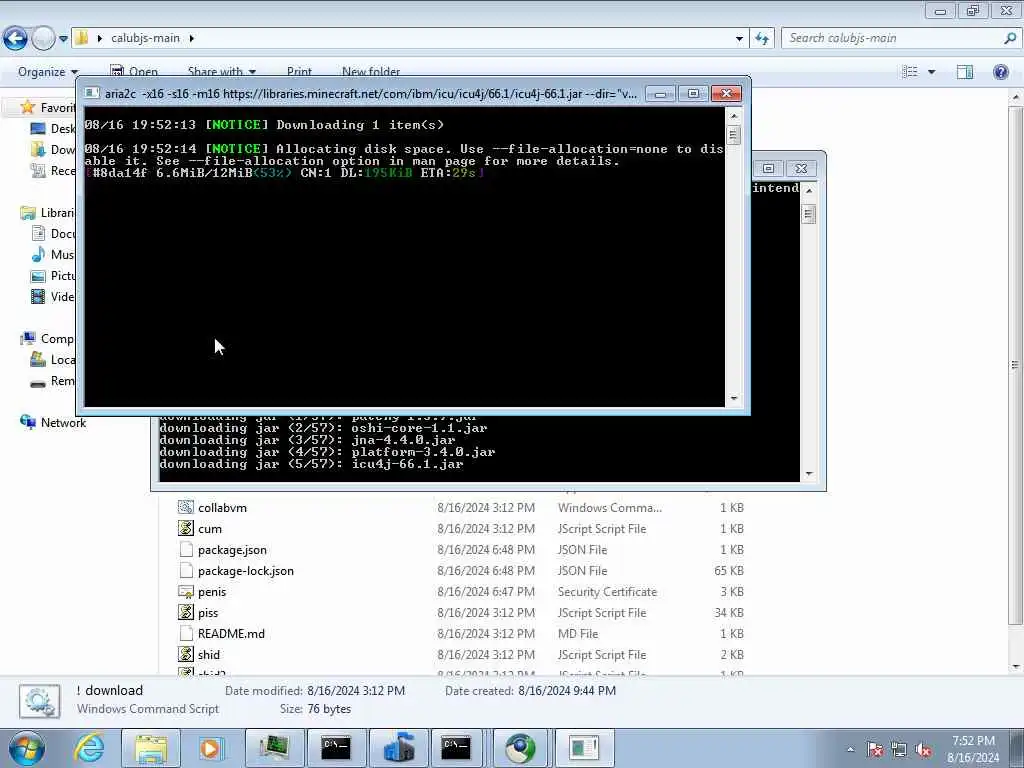Image resolution: width=1024 pixels, height=768 pixels.
Task: Select Computer in navigation pane
Action: pyautogui.click(x=48, y=338)
